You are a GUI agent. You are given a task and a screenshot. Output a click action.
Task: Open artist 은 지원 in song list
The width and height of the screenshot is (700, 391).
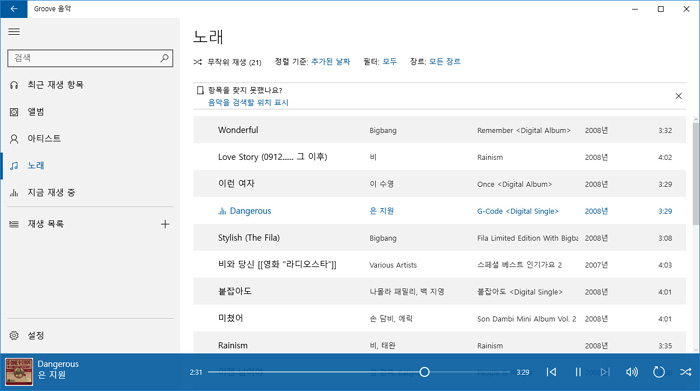[x=382, y=211]
